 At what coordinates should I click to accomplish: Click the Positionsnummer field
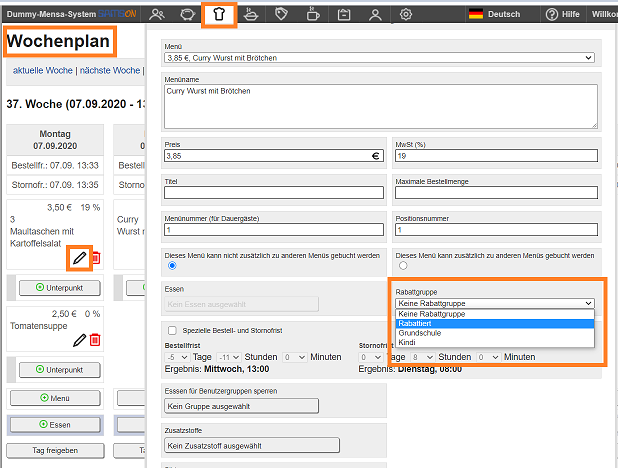coord(496,230)
